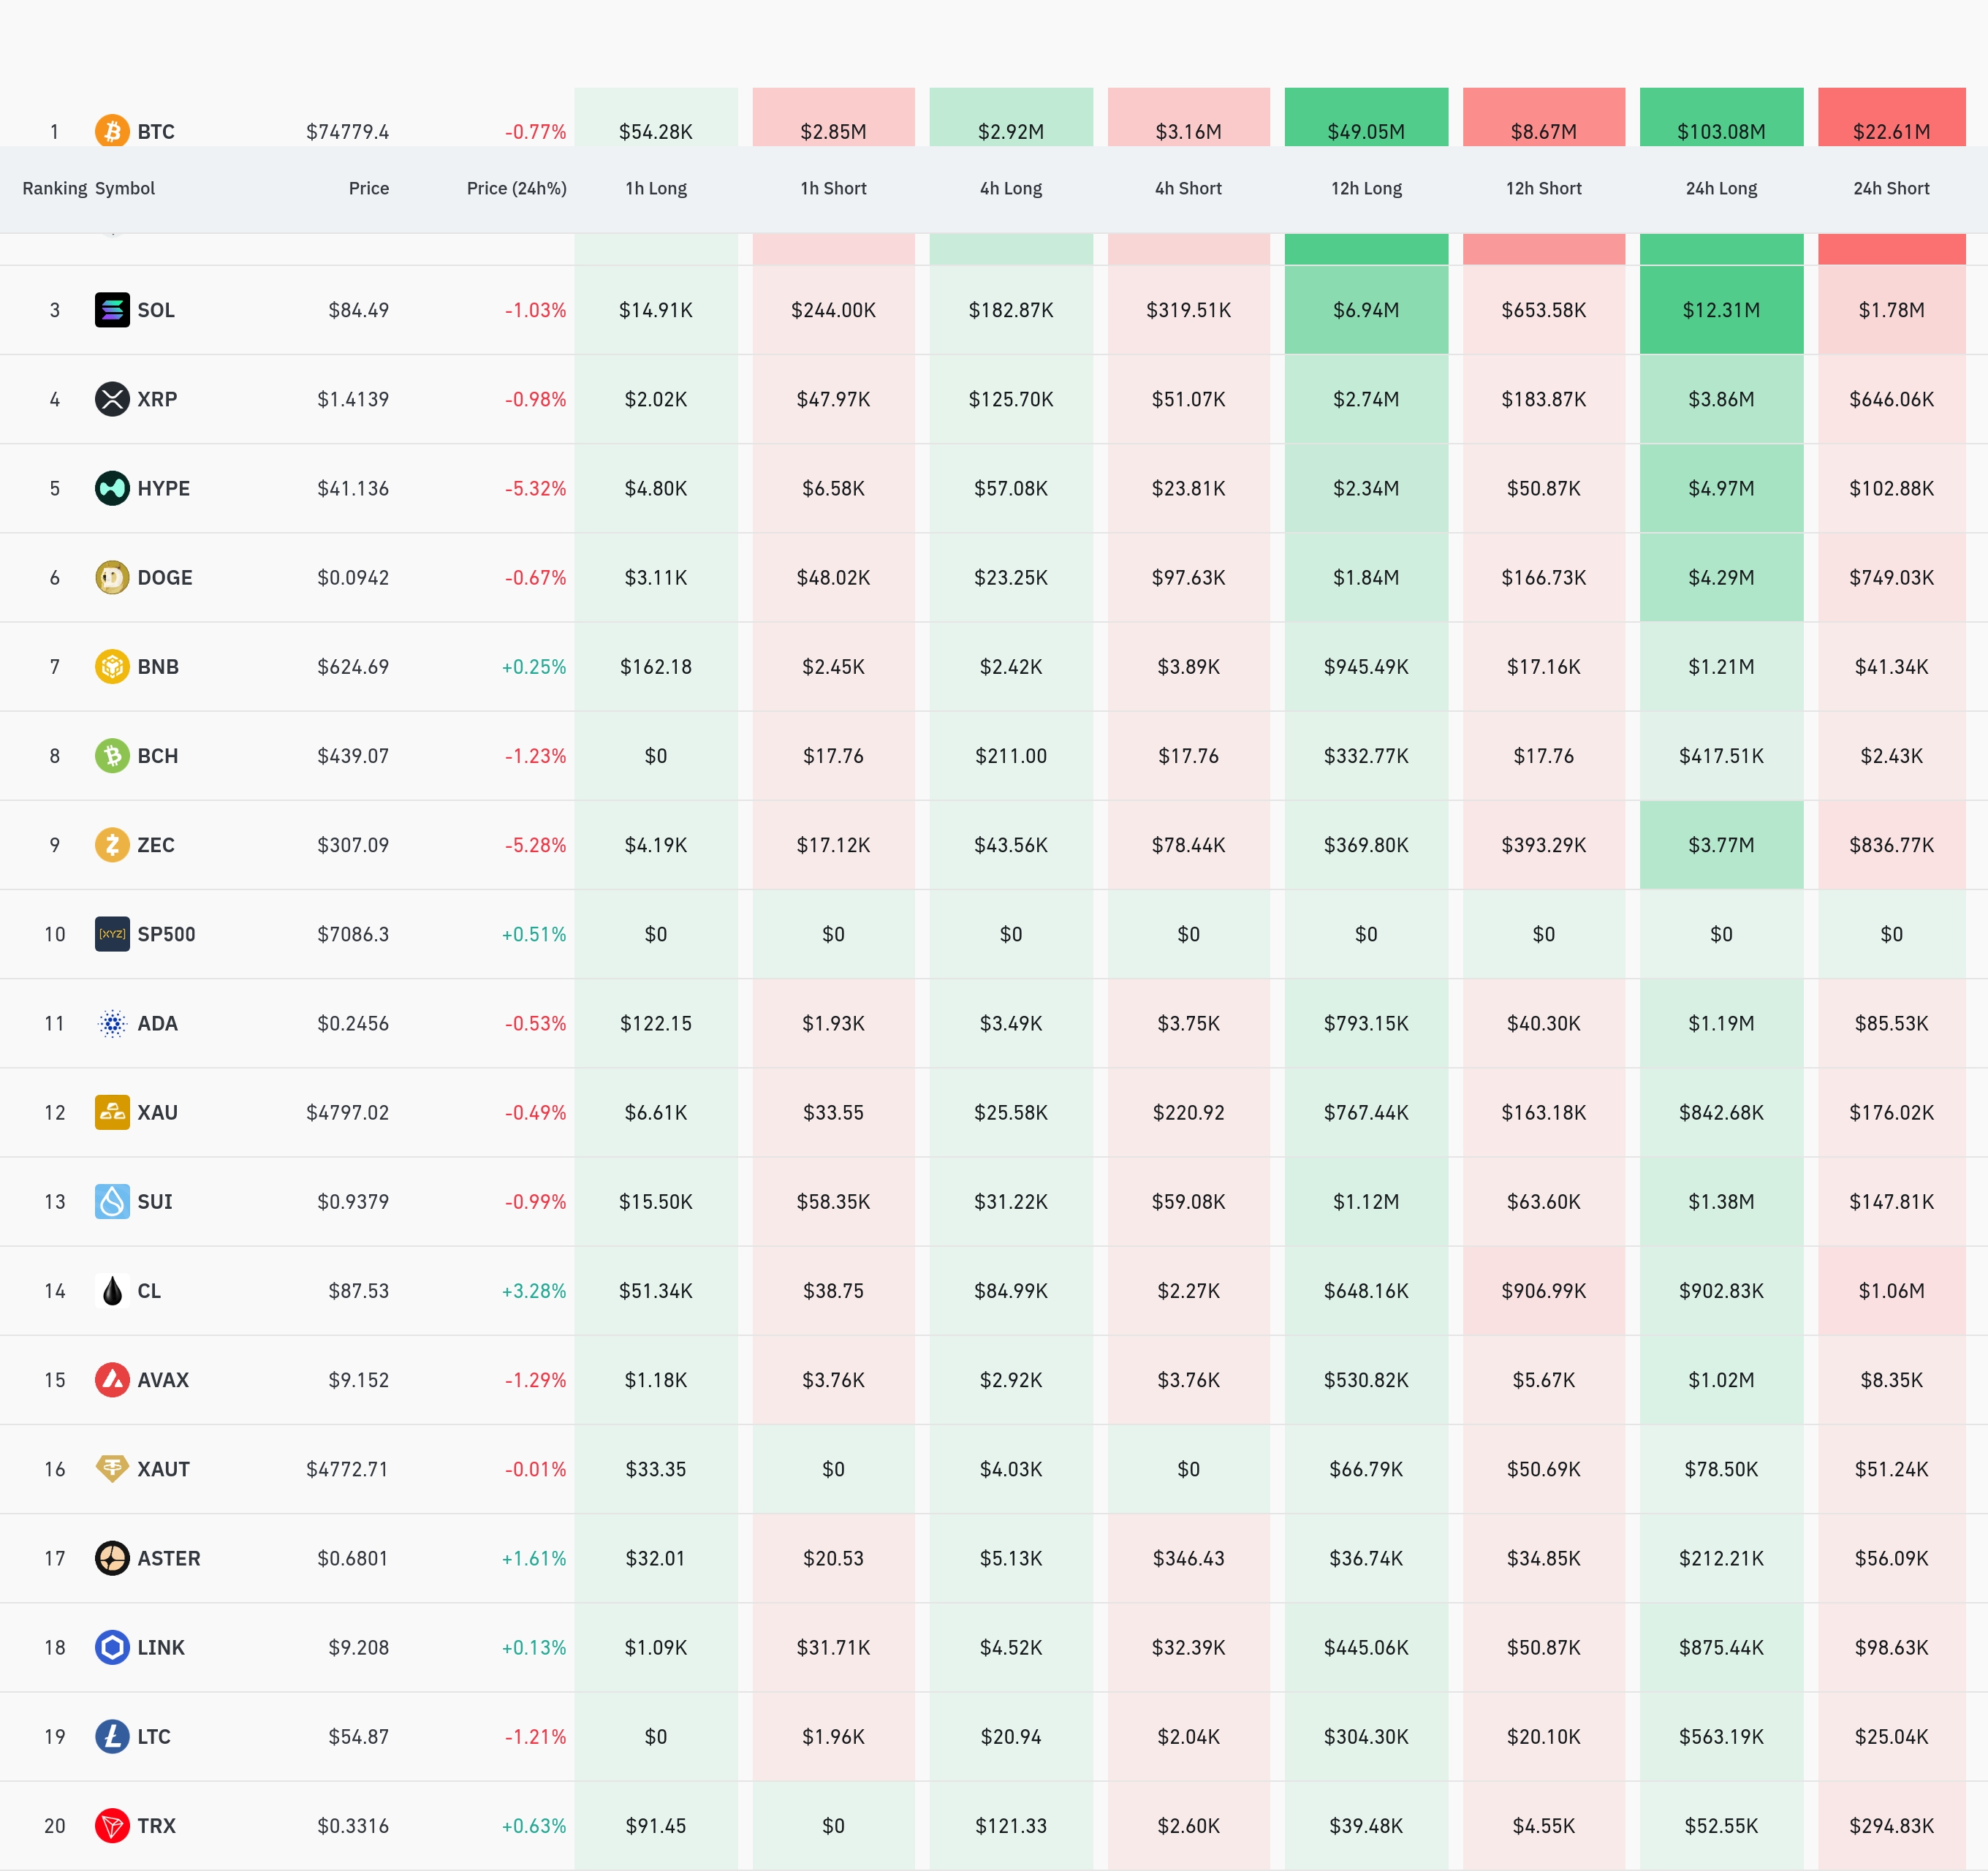Click the Dogecoin DOGE icon
This screenshot has height=1871, width=1988.
[x=112, y=577]
